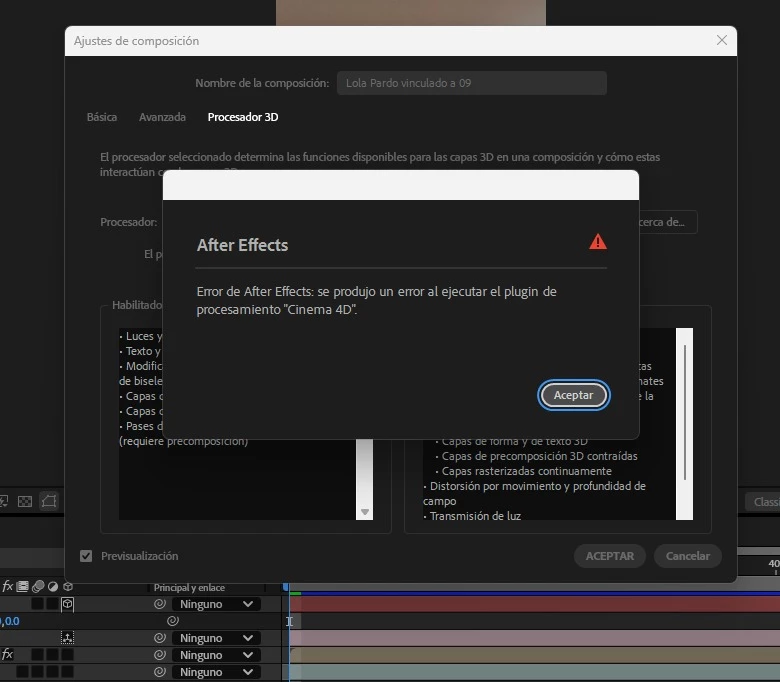The image size is (780, 682).
Task: Click the red warning triangle icon
Action: coord(598,242)
